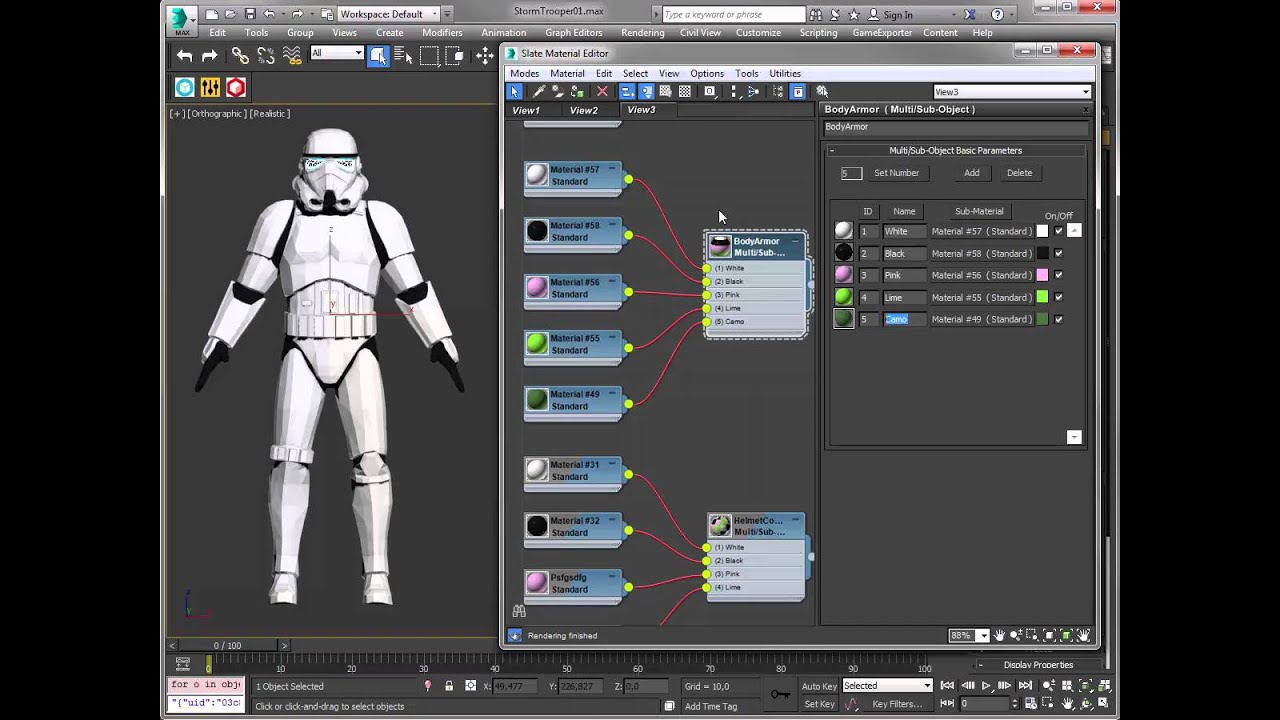Click the Set Keys large key icon
The height and width of the screenshot is (720, 1280).
pos(780,694)
